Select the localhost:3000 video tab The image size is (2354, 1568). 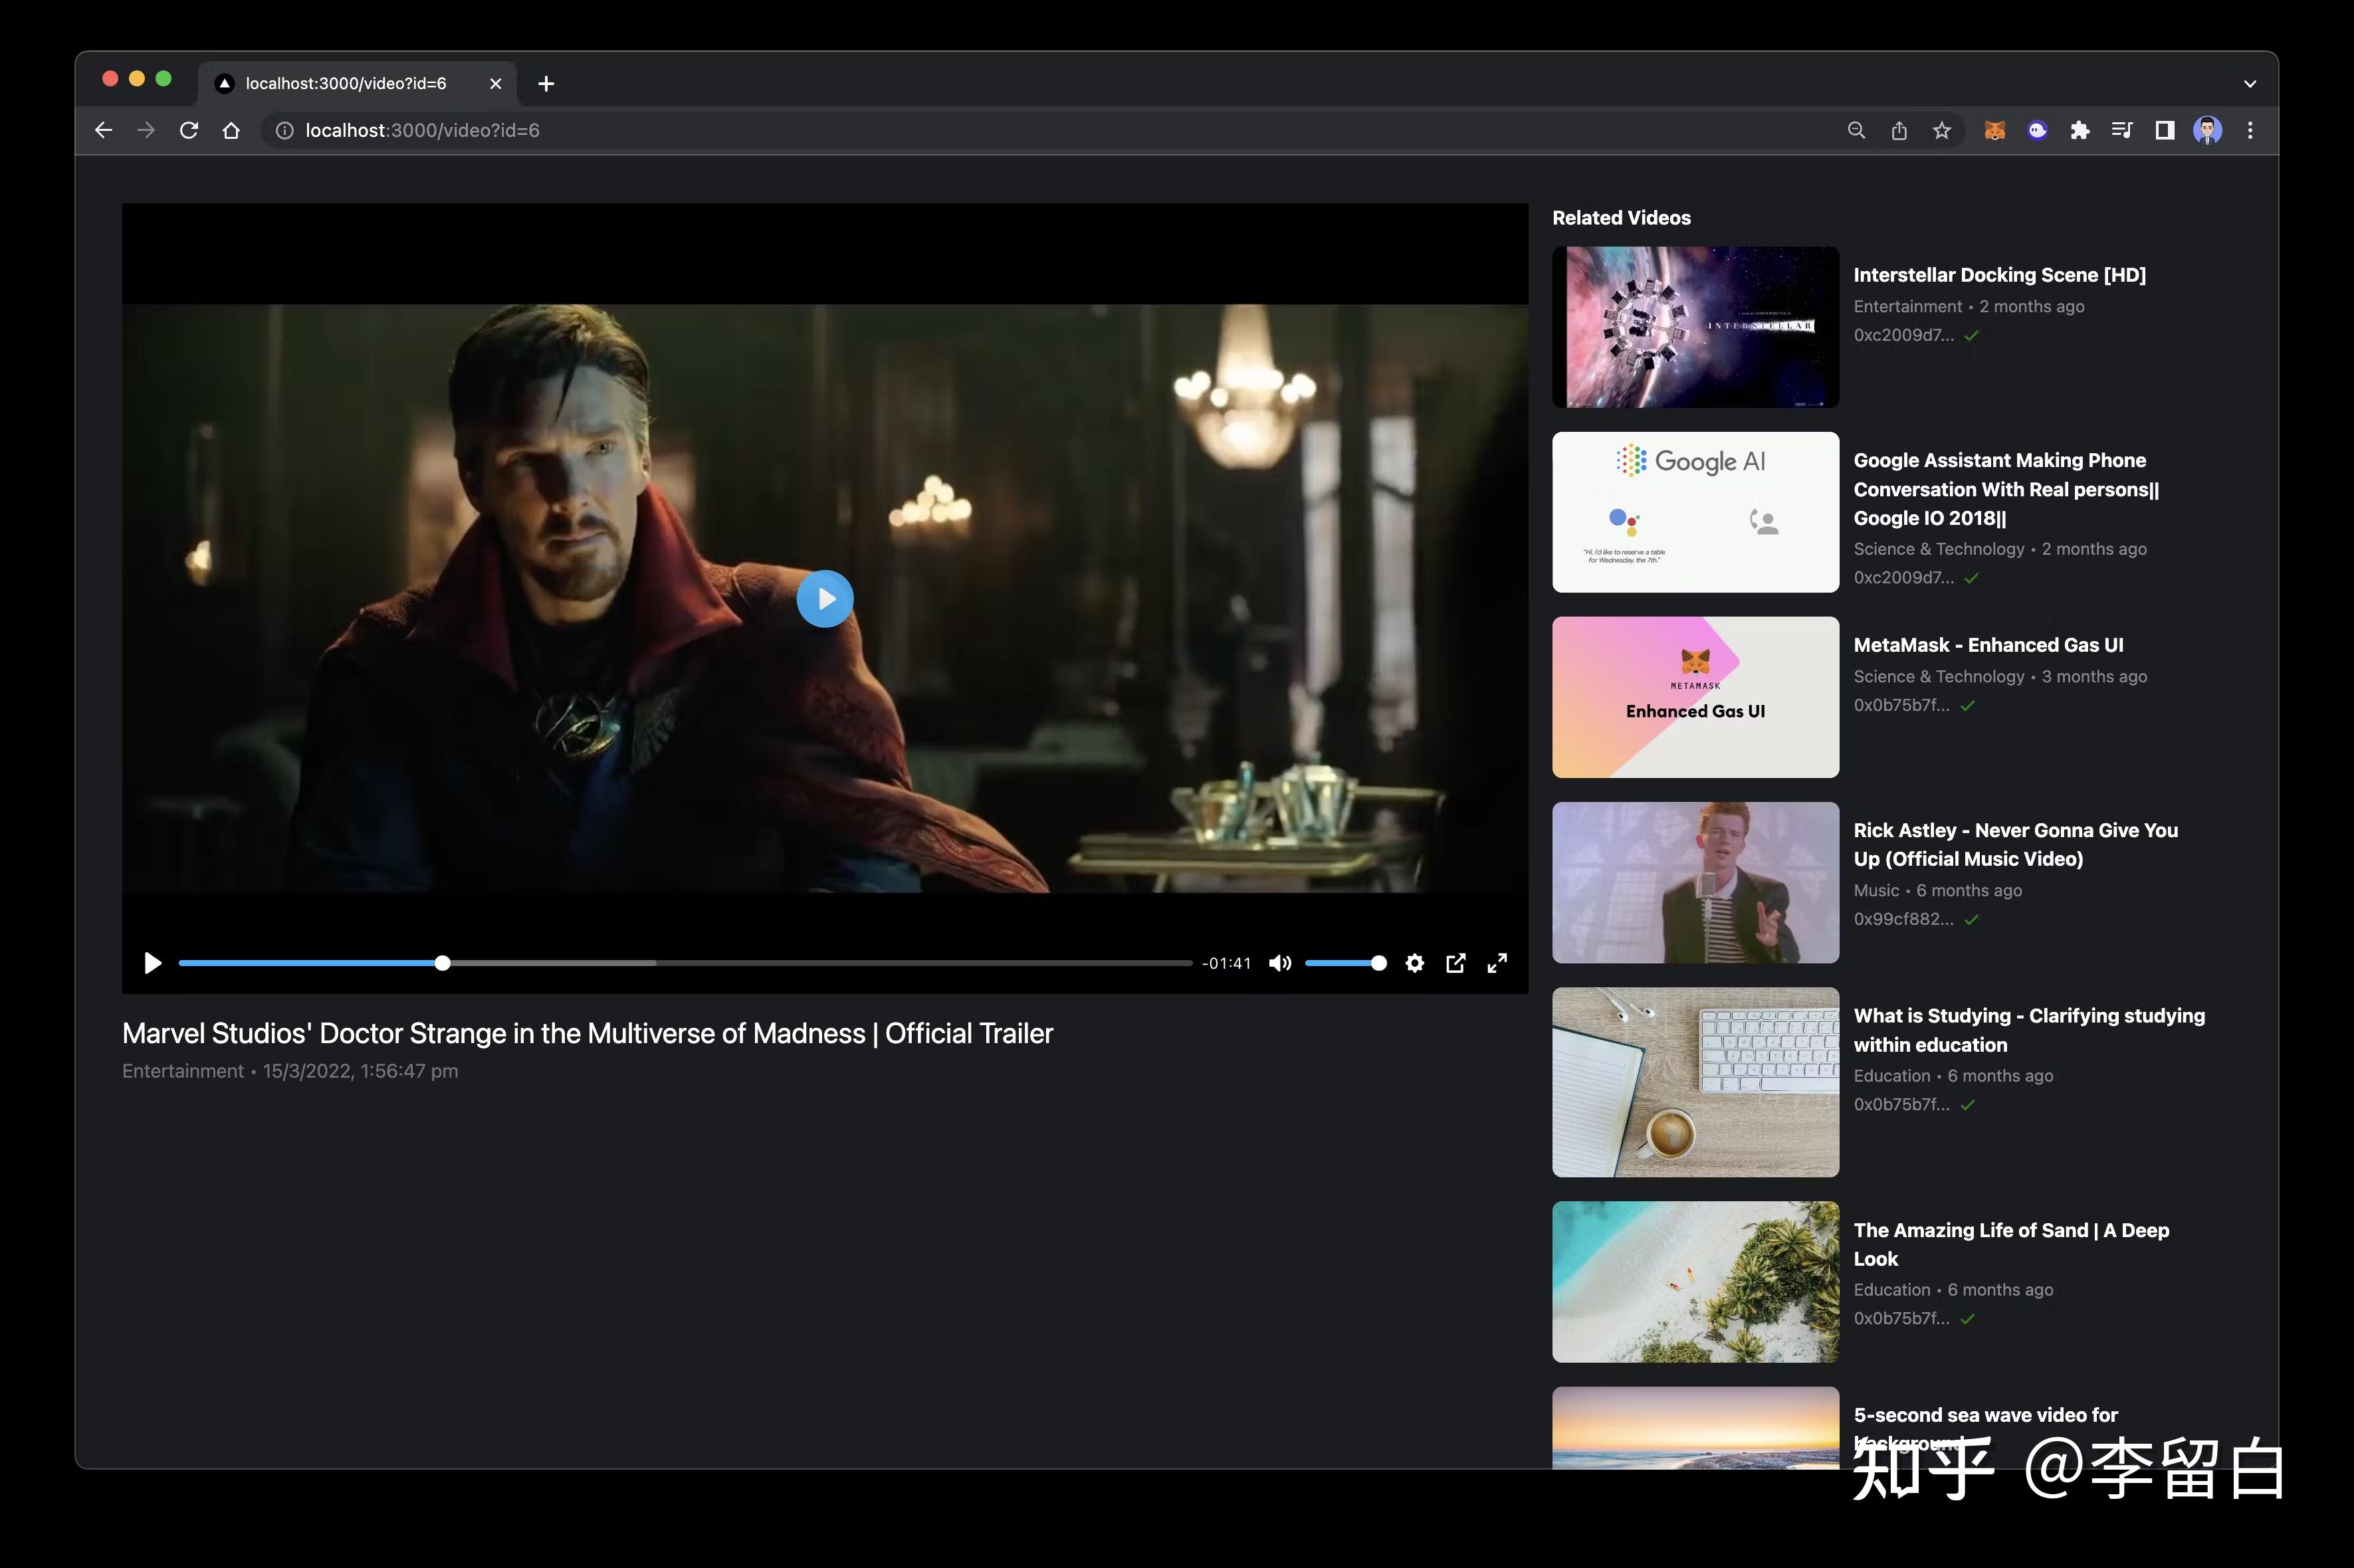point(346,83)
